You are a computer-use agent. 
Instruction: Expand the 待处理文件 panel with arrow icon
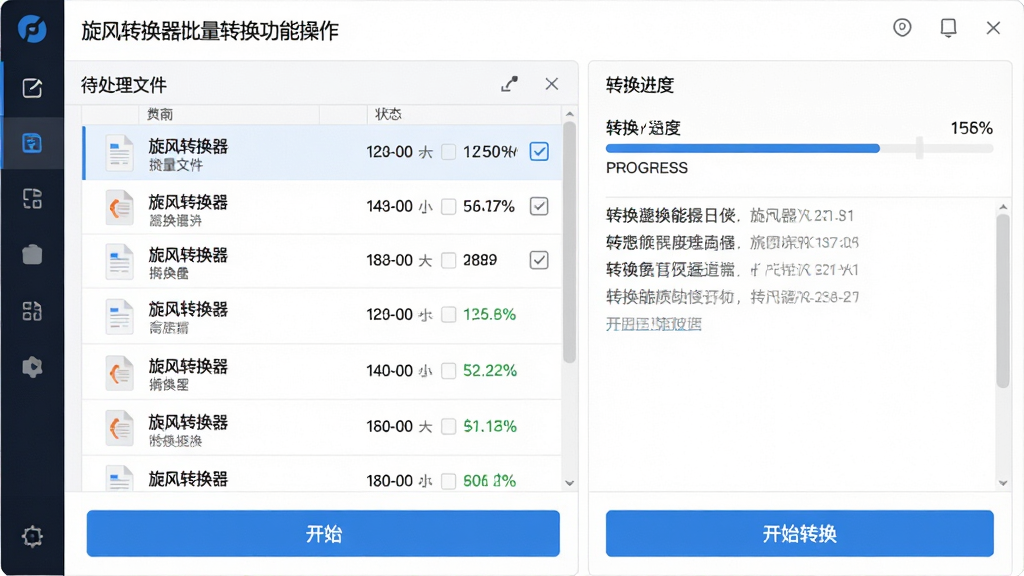pos(509,84)
